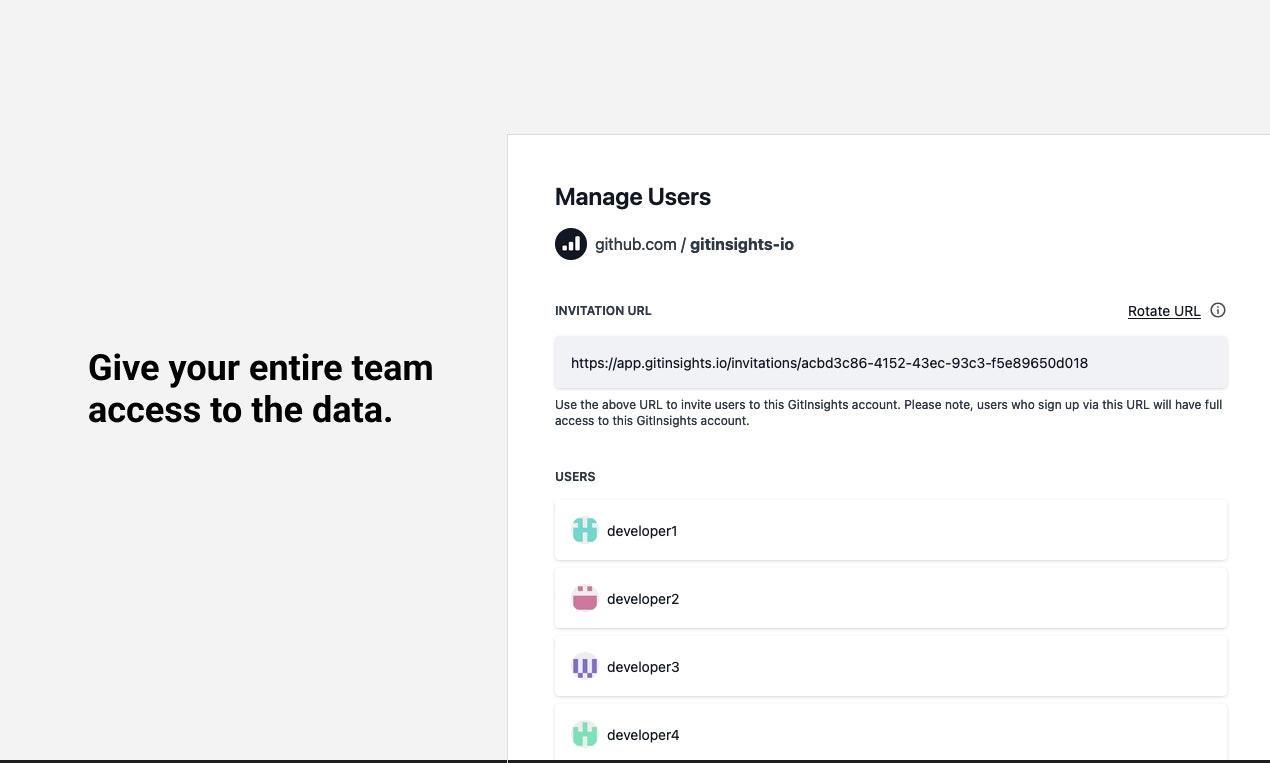Image resolution: width=1270 pixels, height=763 pixels.
Task: Click the GitInsights logo icon near github.com
Action: 571,244
